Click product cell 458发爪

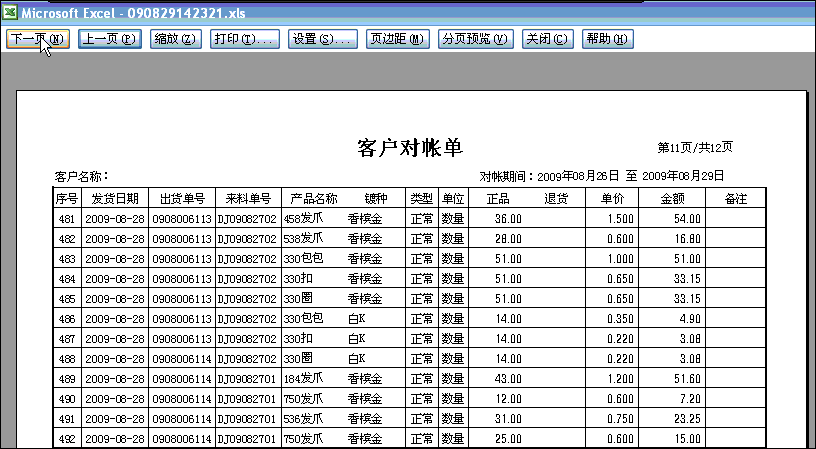pyautogui.click(x=303, y=219)
